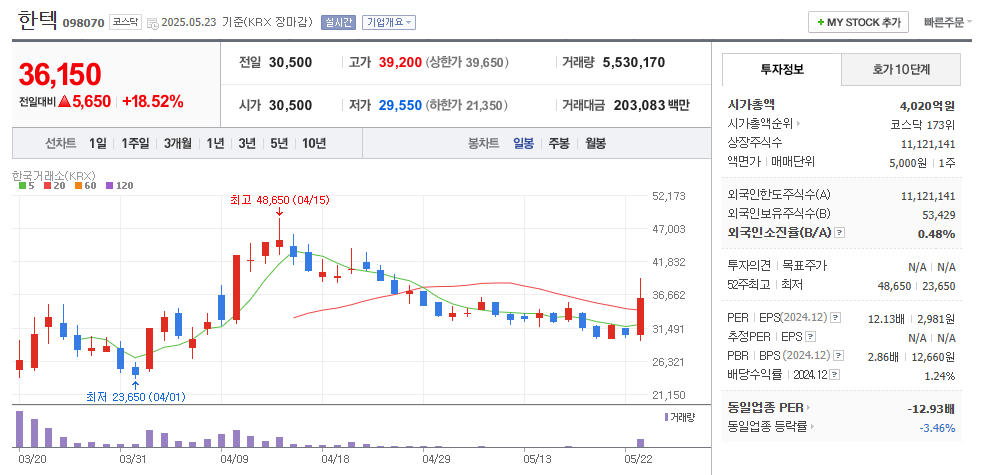The width and height of the screenshot is (982, 475).
Task: Click the 5-day moving average green swatch
Action: pyautogui.click(x=23, y=185)
